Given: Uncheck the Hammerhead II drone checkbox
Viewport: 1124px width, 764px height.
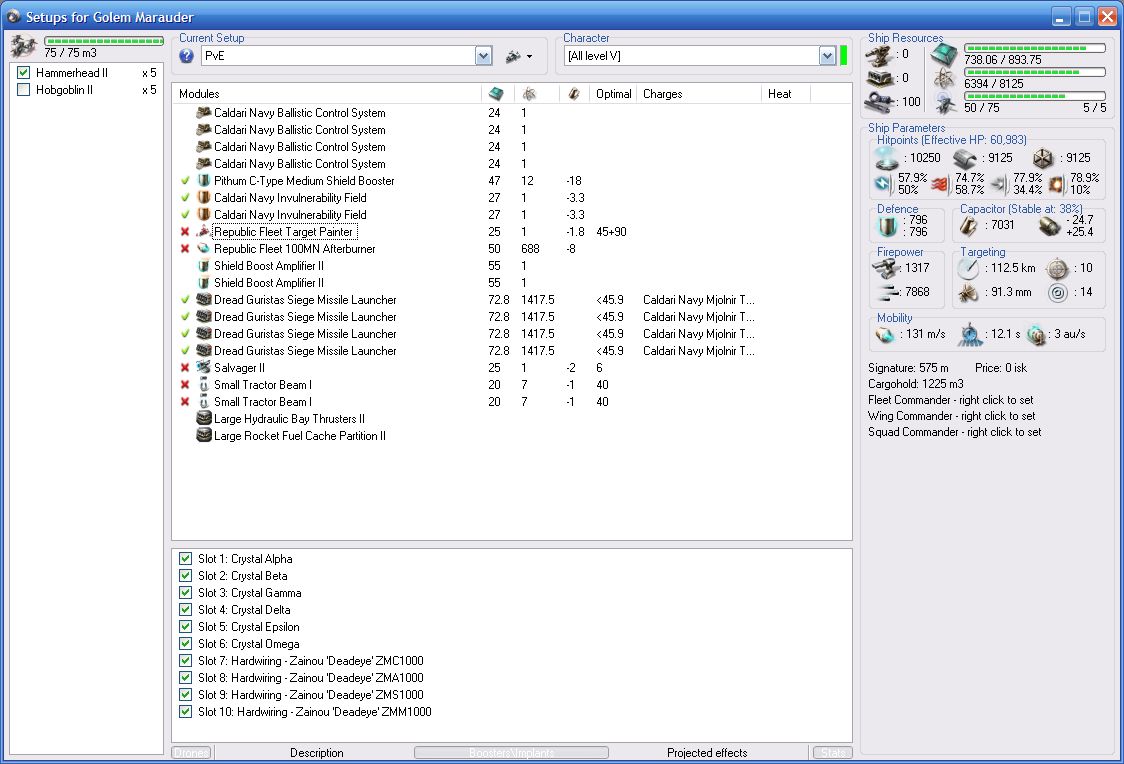Looking at the screenshot, I should [24, 72].
